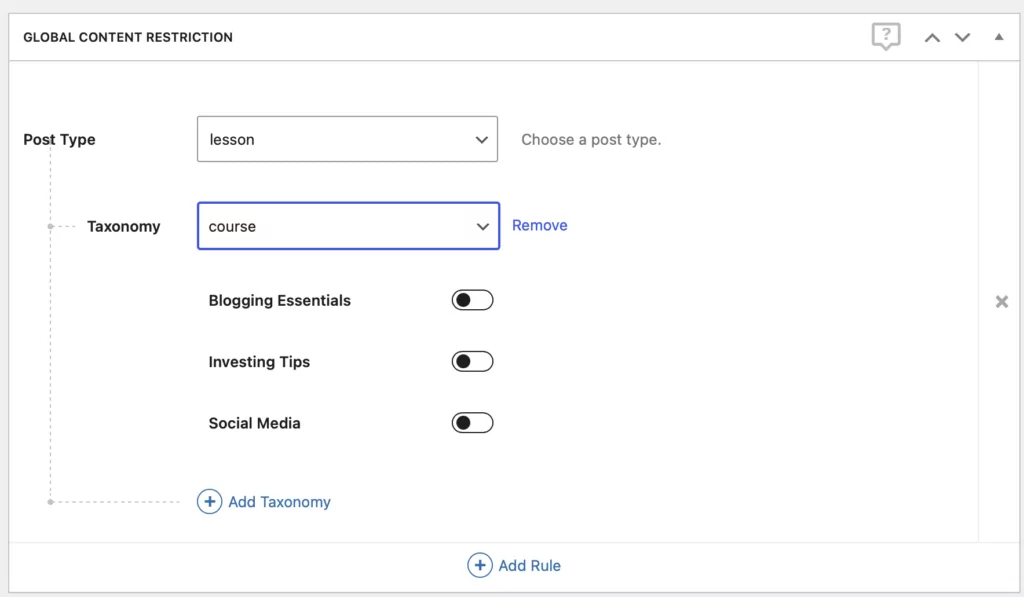The image size is (1024, 597).
Task: Click the Add Rule link text
Action: [530, 566]
